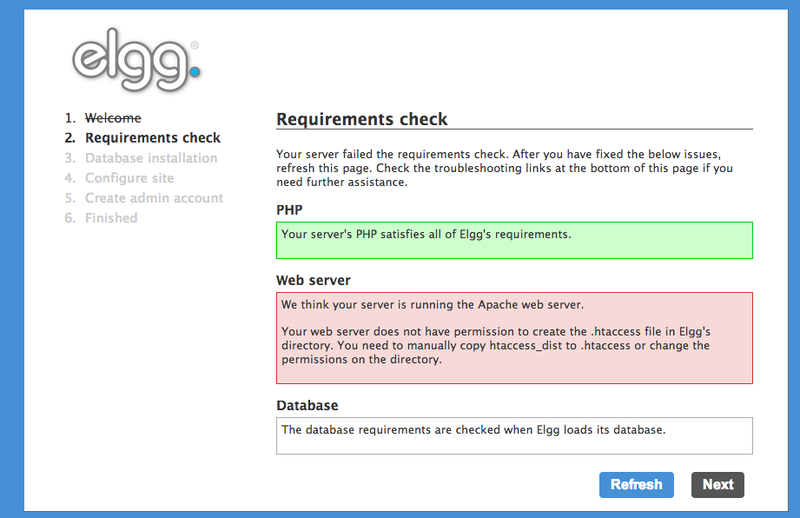Click the Elgg logo
Image resolution: width=800 pixels, height=518 pixels.
[x=136, y=60]
